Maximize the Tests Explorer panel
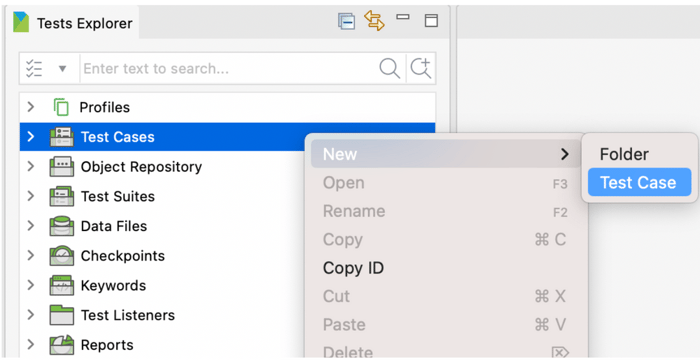Screen dimensions: 700x361 [x=431, y=21]
